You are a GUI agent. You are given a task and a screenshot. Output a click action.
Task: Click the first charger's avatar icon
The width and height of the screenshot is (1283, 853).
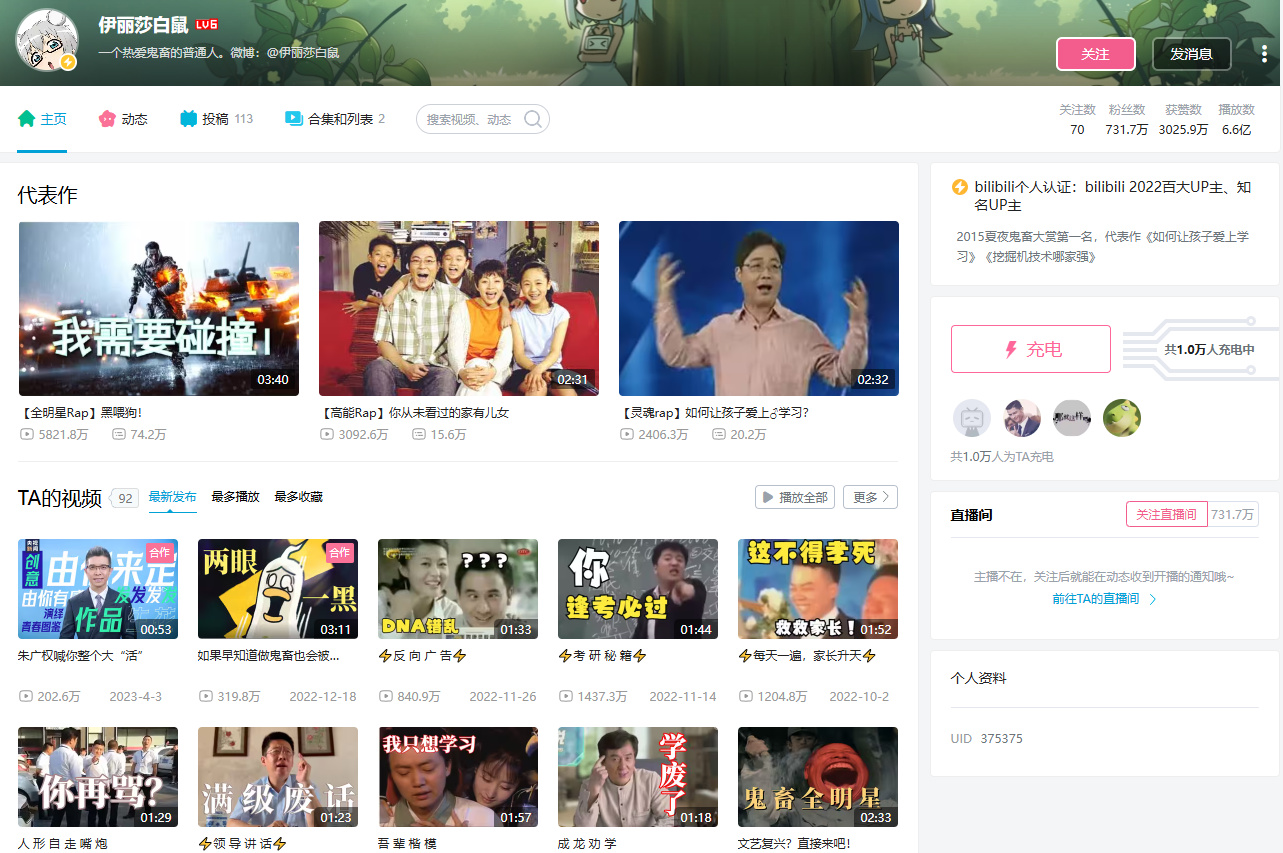971,418
